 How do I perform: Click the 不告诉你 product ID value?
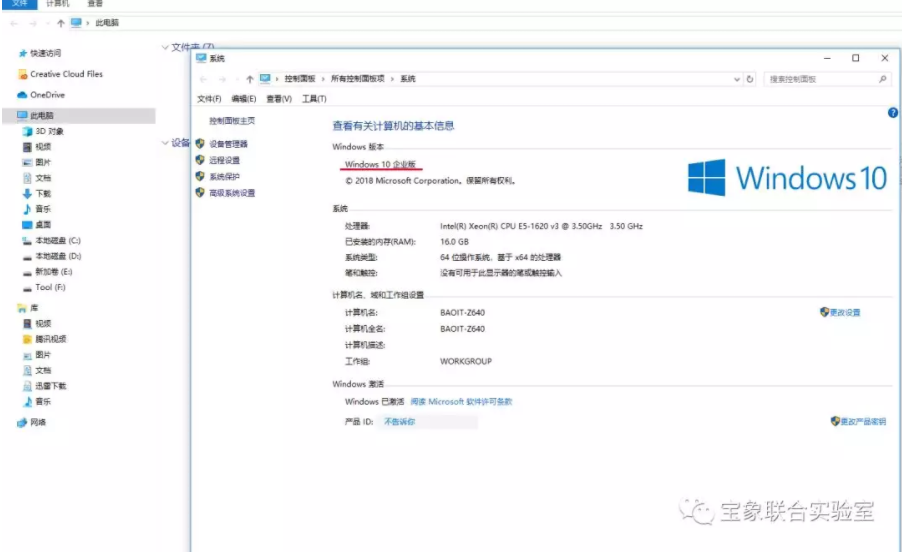(x=400, y=422)
